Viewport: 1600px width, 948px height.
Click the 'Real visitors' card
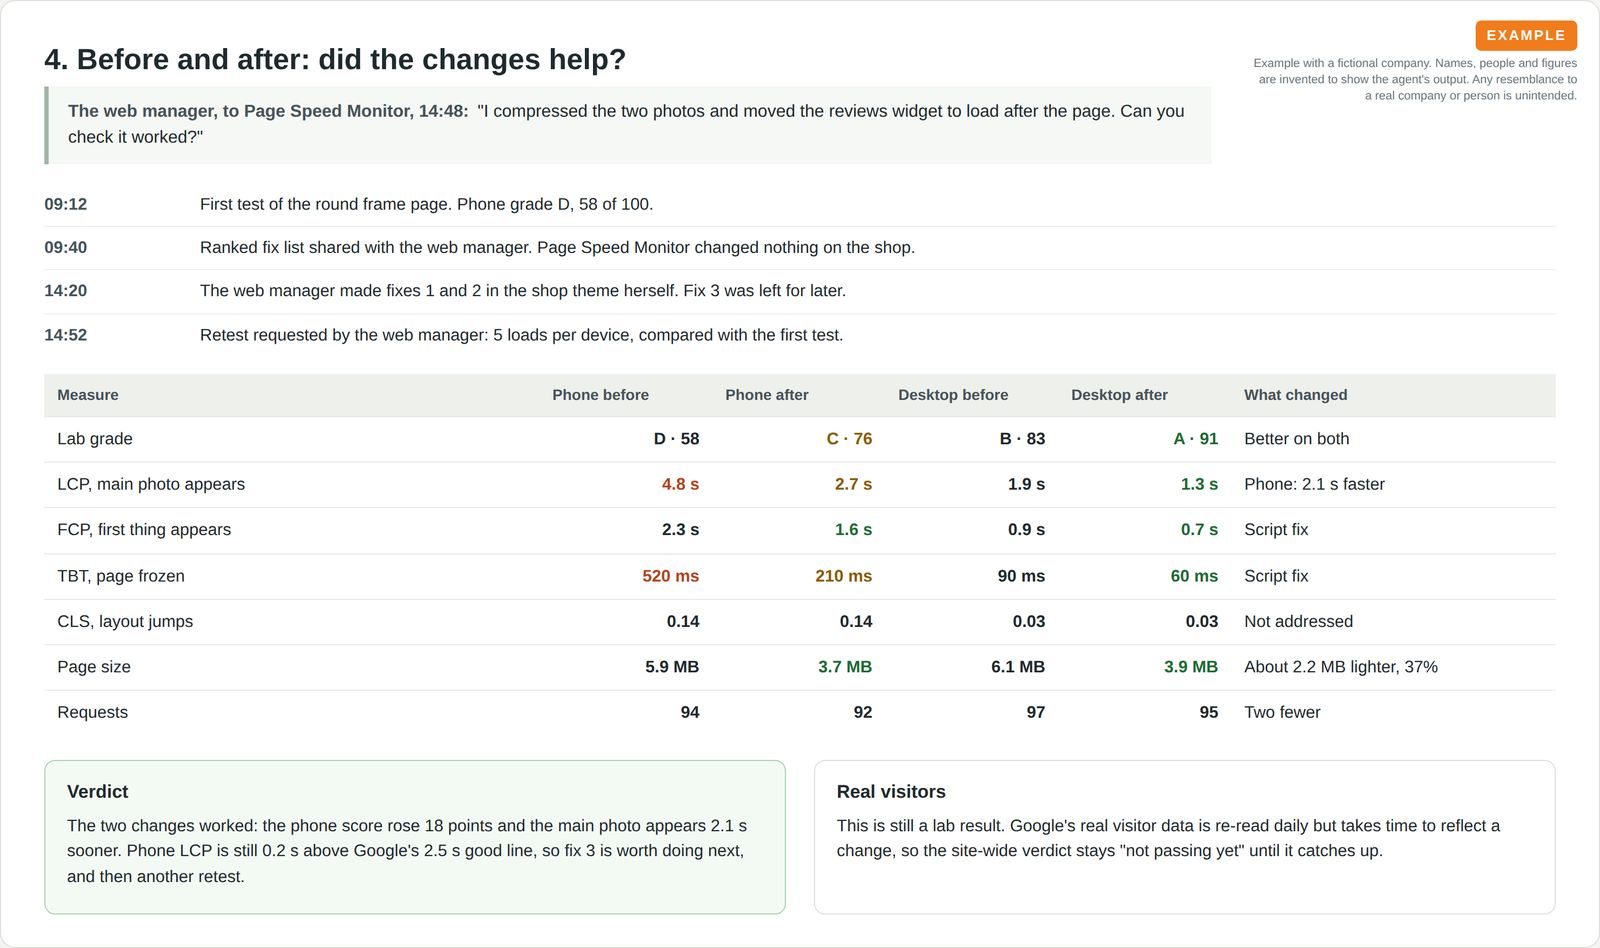(x=1185, y=837)
